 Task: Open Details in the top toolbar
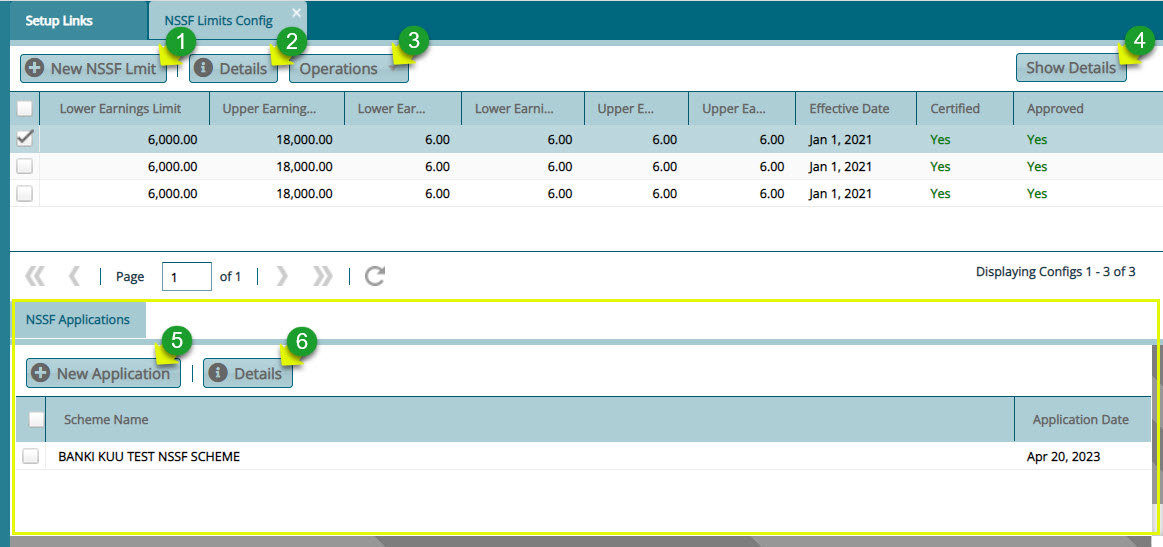coord(233,69)
